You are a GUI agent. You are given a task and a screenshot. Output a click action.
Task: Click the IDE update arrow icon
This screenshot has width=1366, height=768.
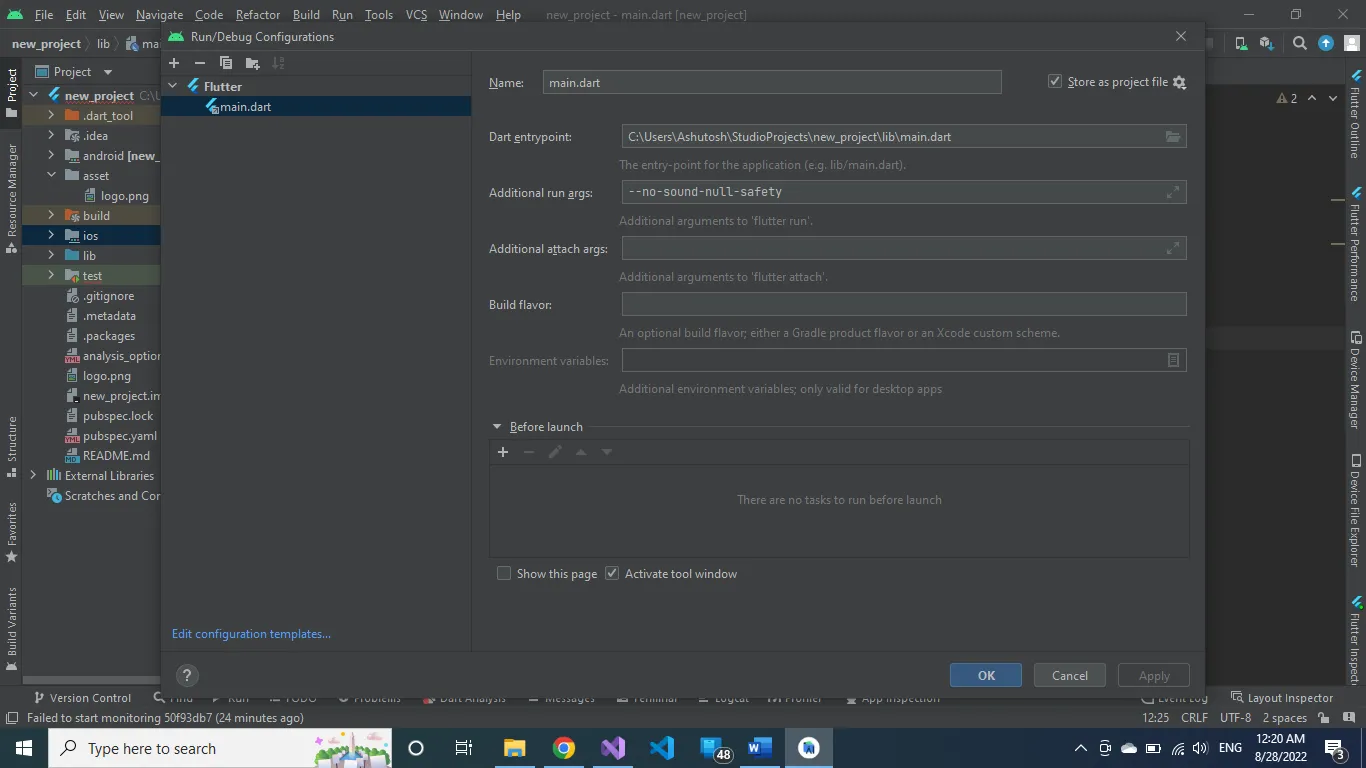tap(1326, 43)
